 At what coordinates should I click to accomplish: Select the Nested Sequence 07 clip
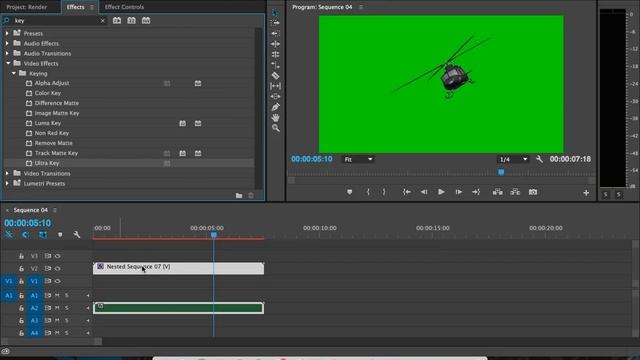tap(178, 268)
